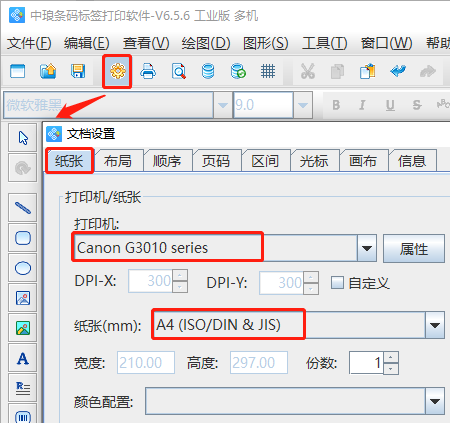
Task: Toggle bold formatting button
Action: coord(336,105)
